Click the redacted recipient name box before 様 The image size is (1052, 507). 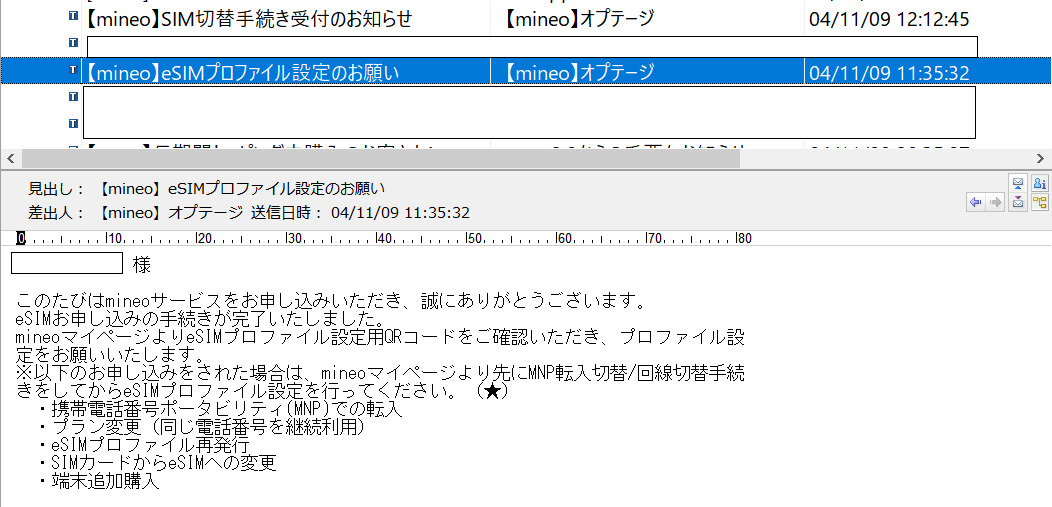click(x=67, y=263)
